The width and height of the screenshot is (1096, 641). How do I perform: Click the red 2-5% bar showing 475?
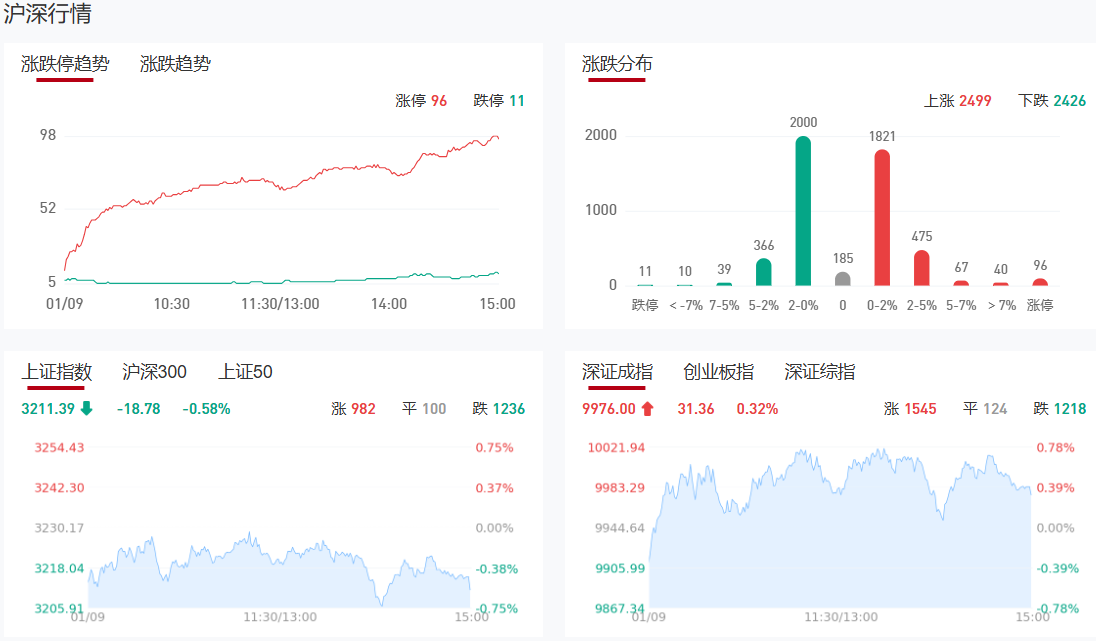point(921,268)
